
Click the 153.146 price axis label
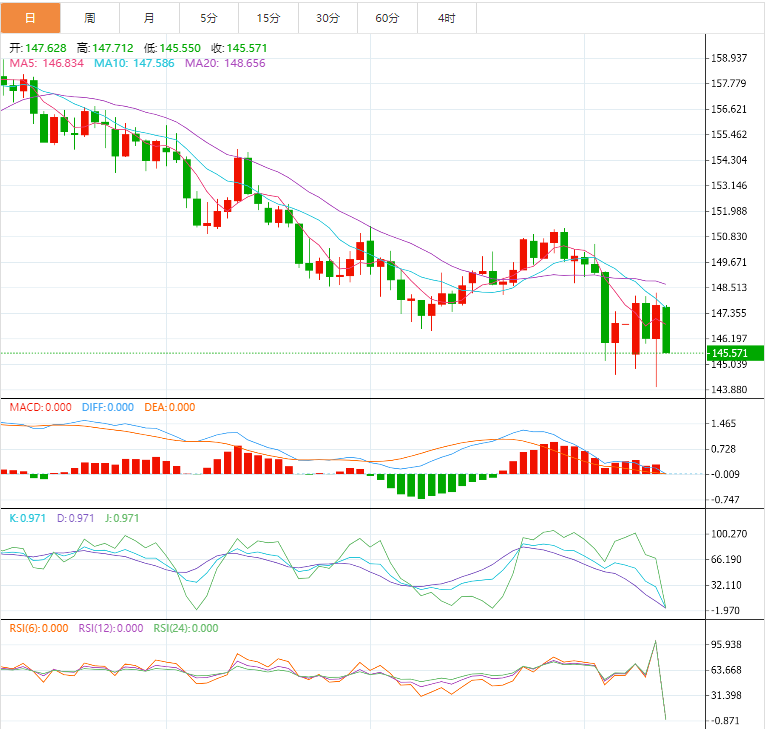(729, 185)
